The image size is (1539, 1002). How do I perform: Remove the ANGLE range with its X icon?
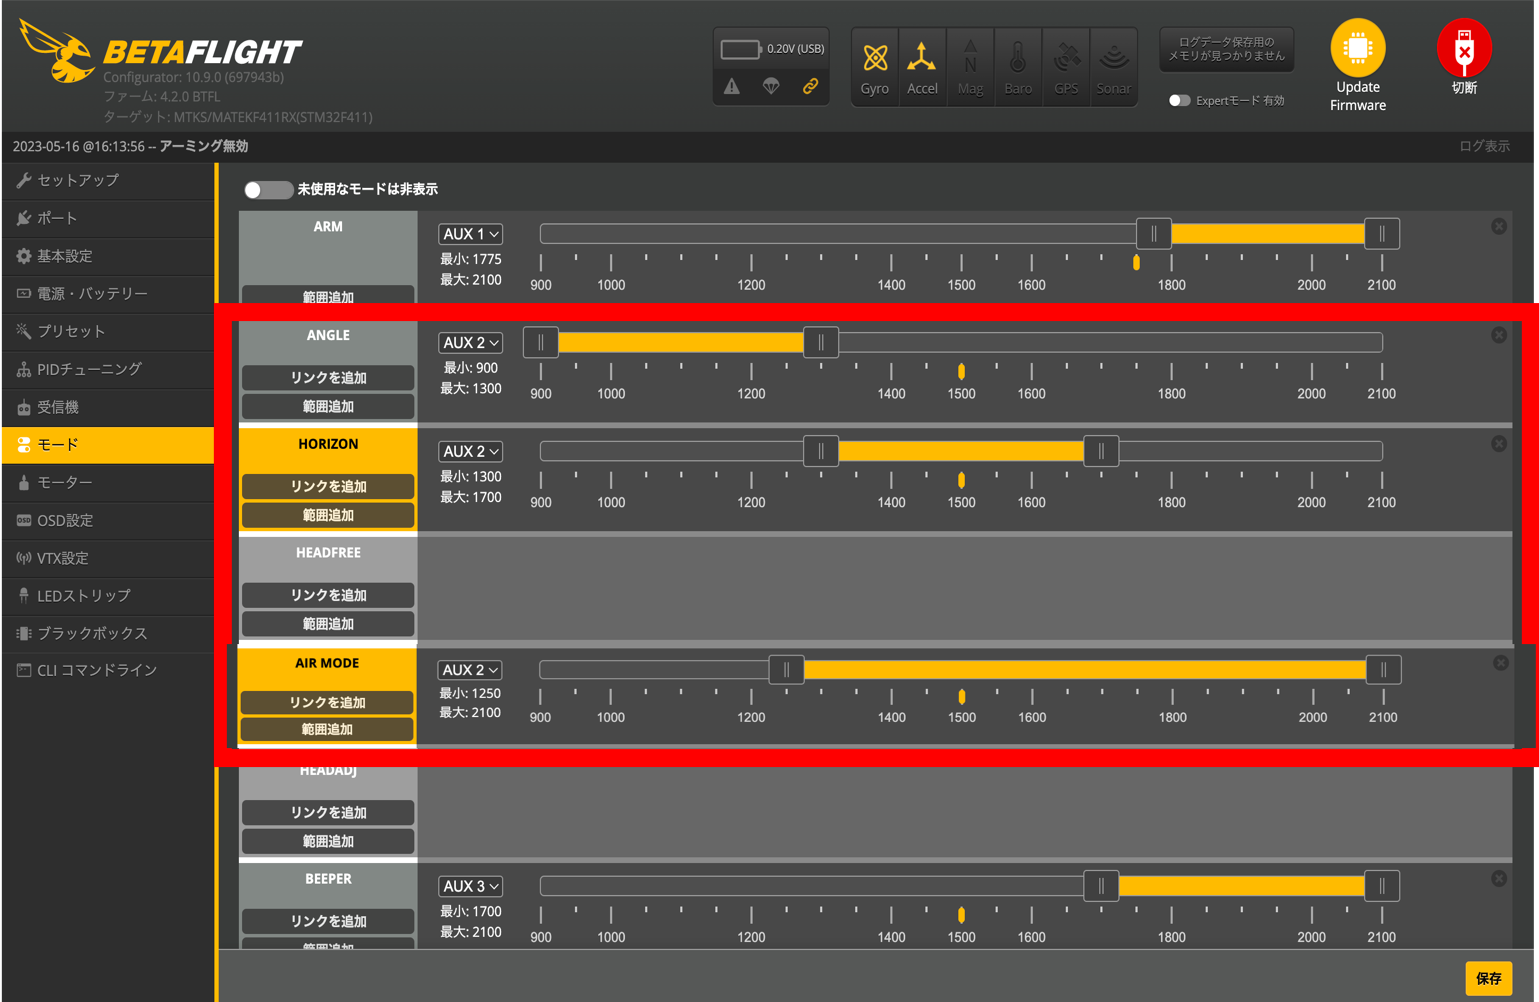tap(1499, 335)
